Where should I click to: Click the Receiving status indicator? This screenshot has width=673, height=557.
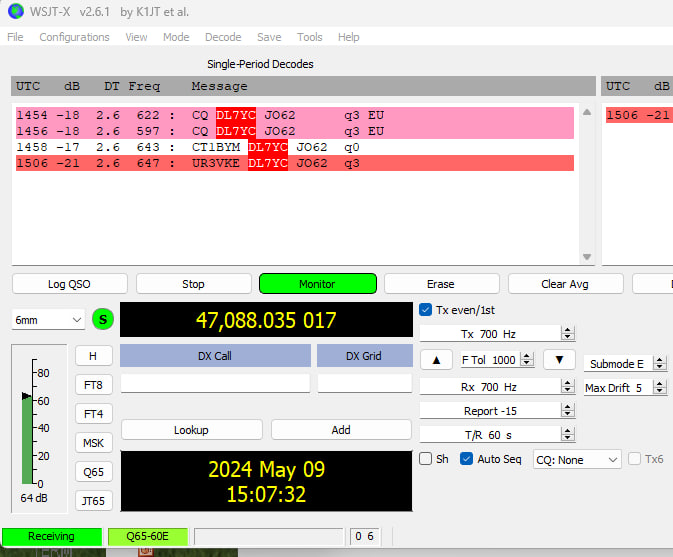click(x=52, y=536)
